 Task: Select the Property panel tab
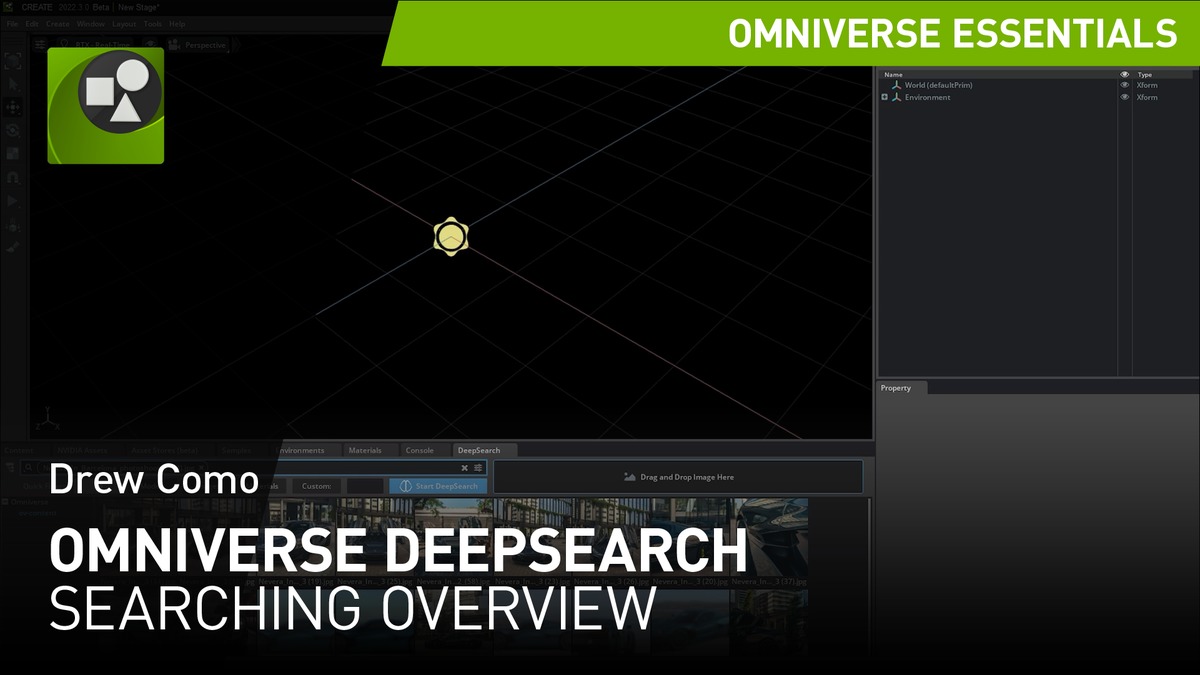896,388
